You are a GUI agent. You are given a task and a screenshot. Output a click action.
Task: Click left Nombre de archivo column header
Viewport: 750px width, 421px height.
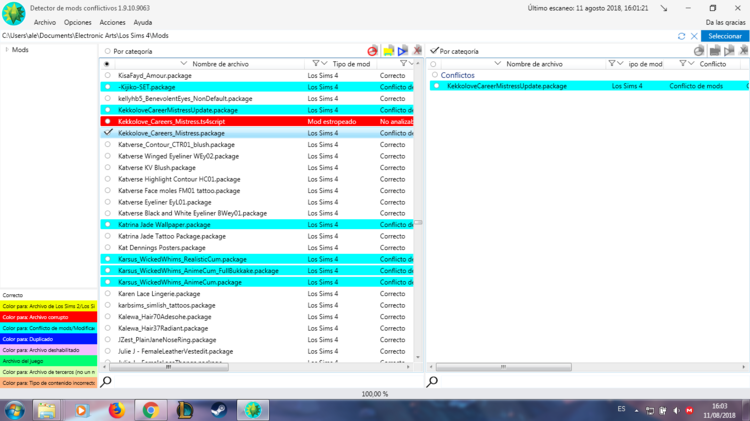221,64
